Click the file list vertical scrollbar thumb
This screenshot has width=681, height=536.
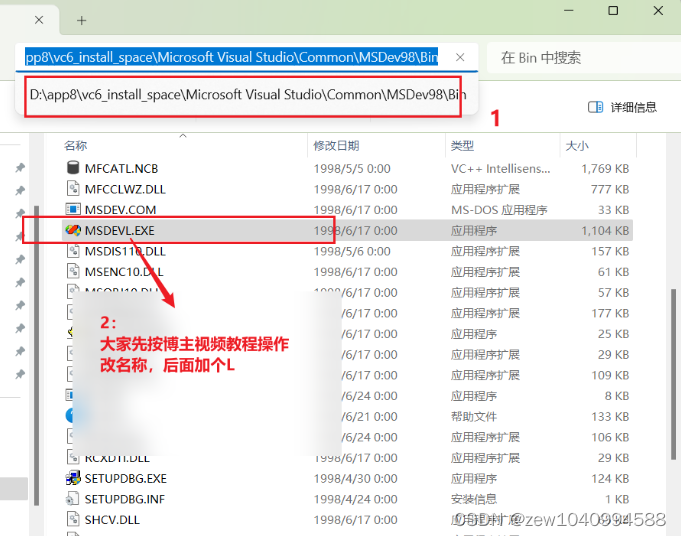[x=673, y=374]
